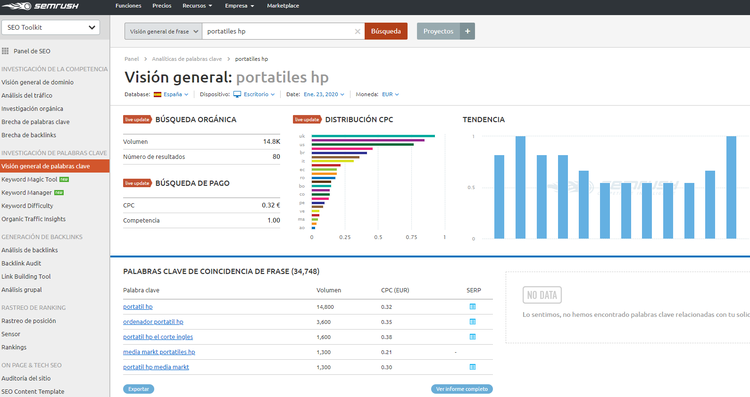Image resolution: width=750 pixels, height=397 pixels.
Task: Open Investigación orgánica
Action: coord(32,109)
